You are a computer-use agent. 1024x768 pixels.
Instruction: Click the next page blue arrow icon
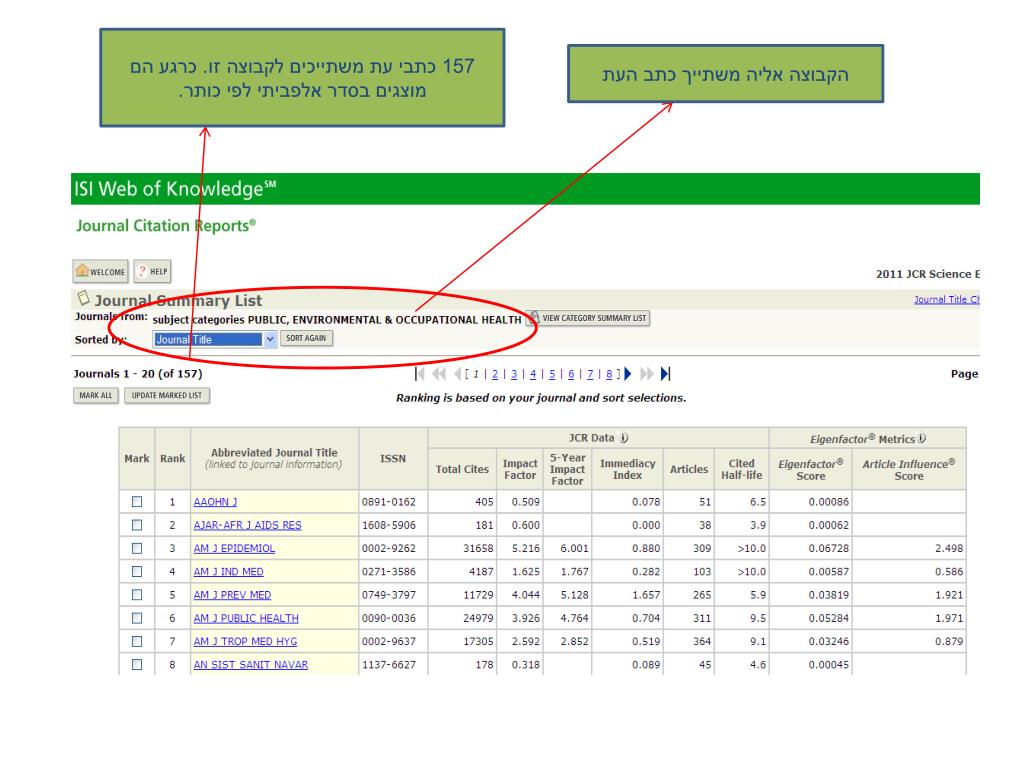click(x=628, y=374)
